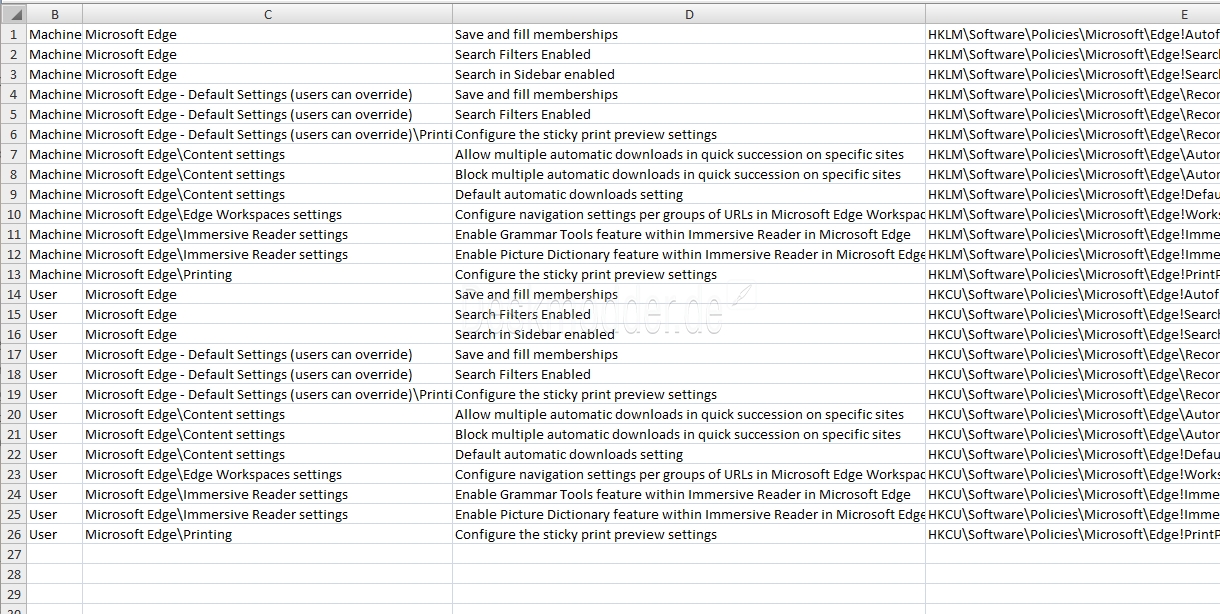This screenshot has height=614, width=1220.
Task: Click row 13 "HKLM\Software\Policies\Microsoft\Edge!PrintP" cell
Action: point(1073,274)
